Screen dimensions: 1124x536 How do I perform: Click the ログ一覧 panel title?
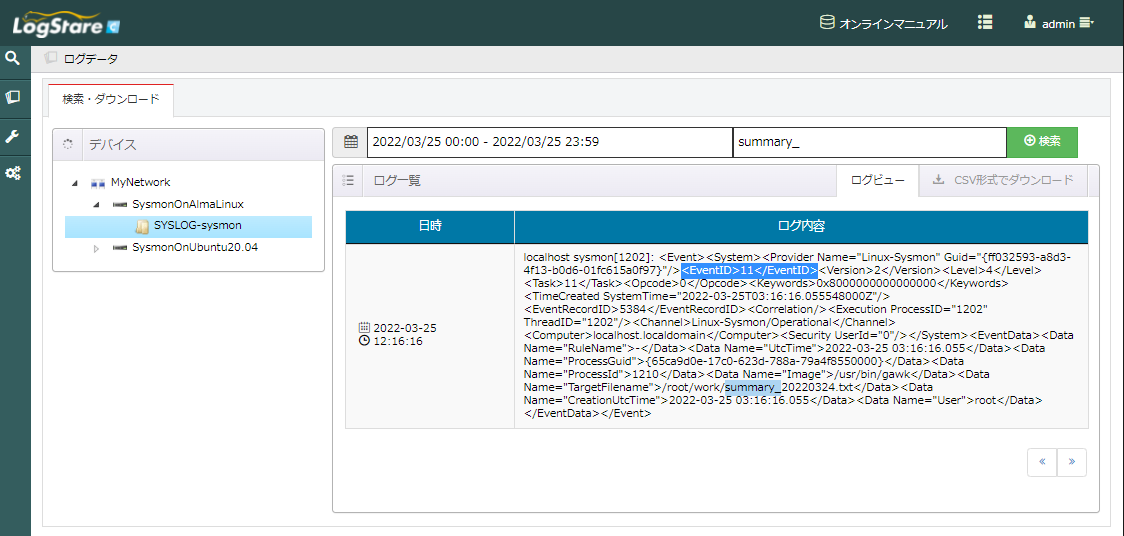click(x=397, y=181)
